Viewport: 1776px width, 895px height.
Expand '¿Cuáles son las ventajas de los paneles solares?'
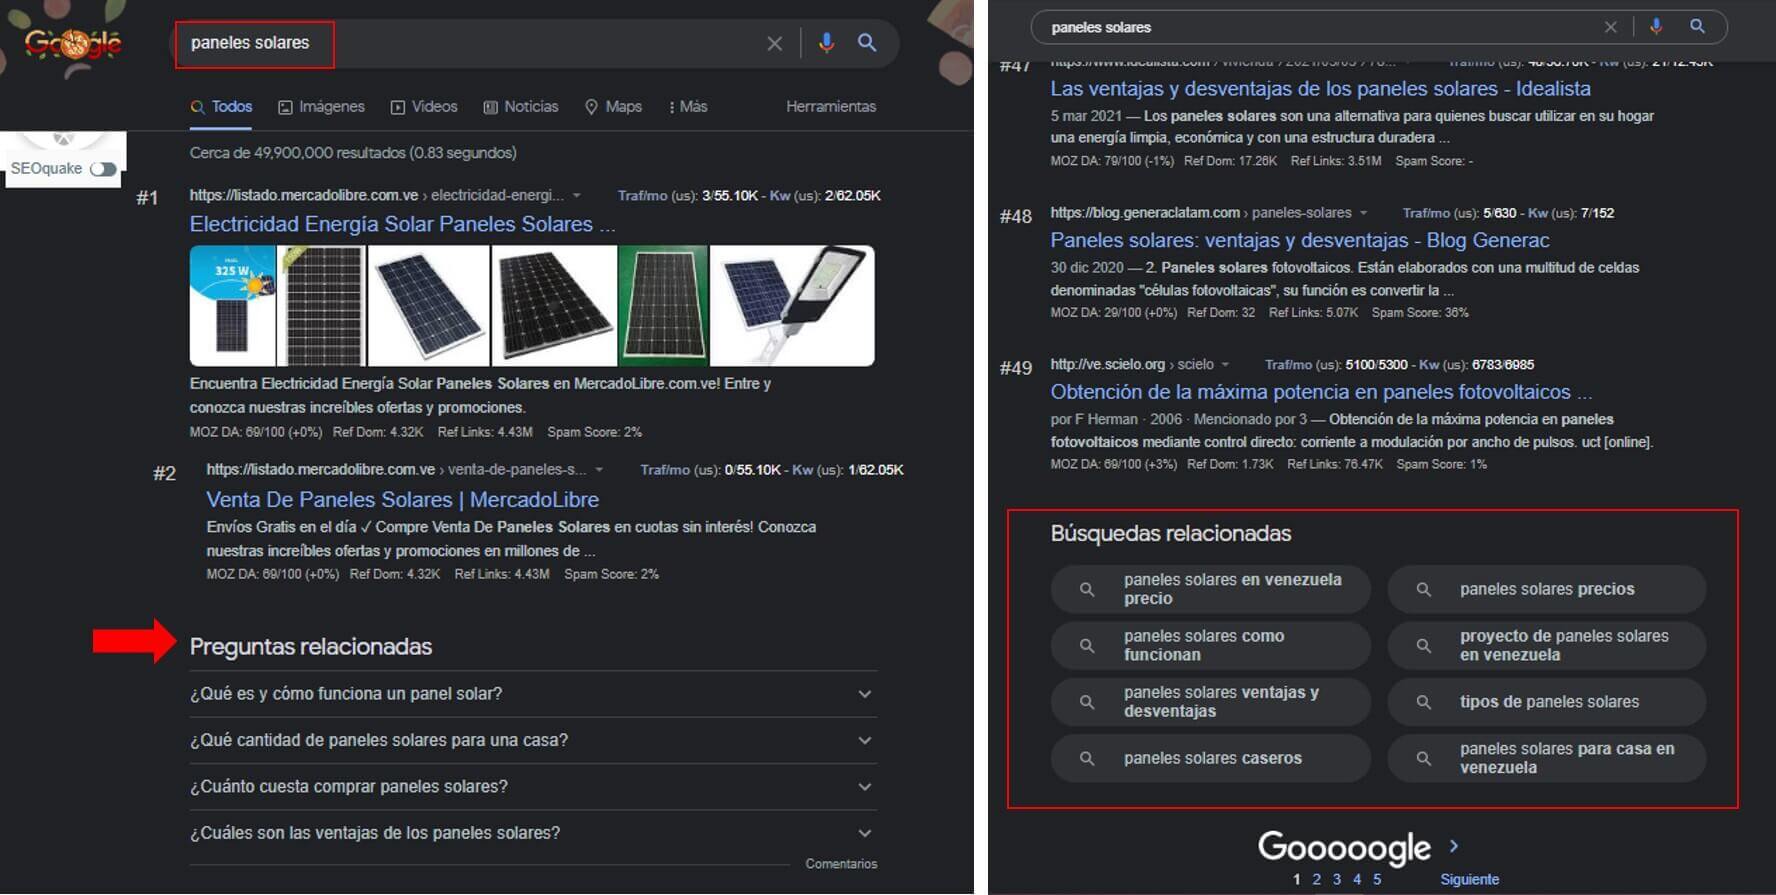coord(533,833)
